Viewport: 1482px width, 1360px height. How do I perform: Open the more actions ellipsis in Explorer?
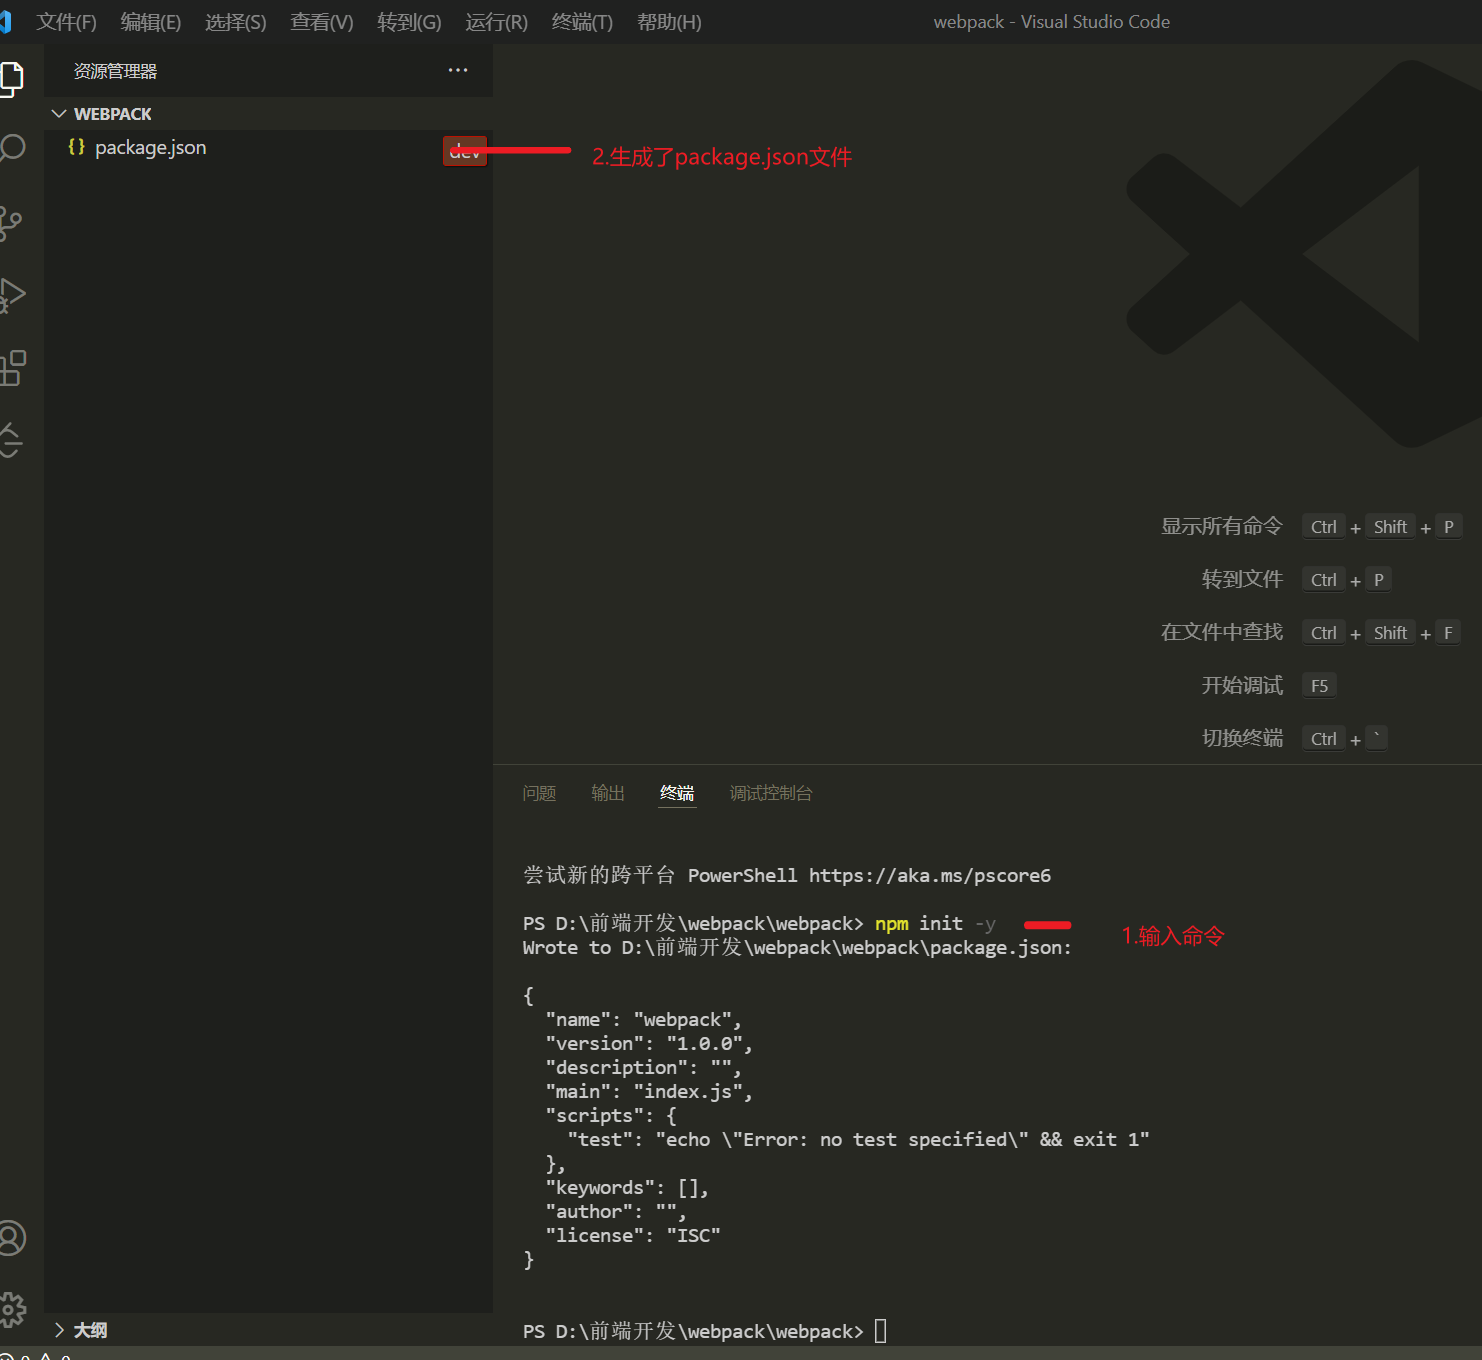click(458, 70)
